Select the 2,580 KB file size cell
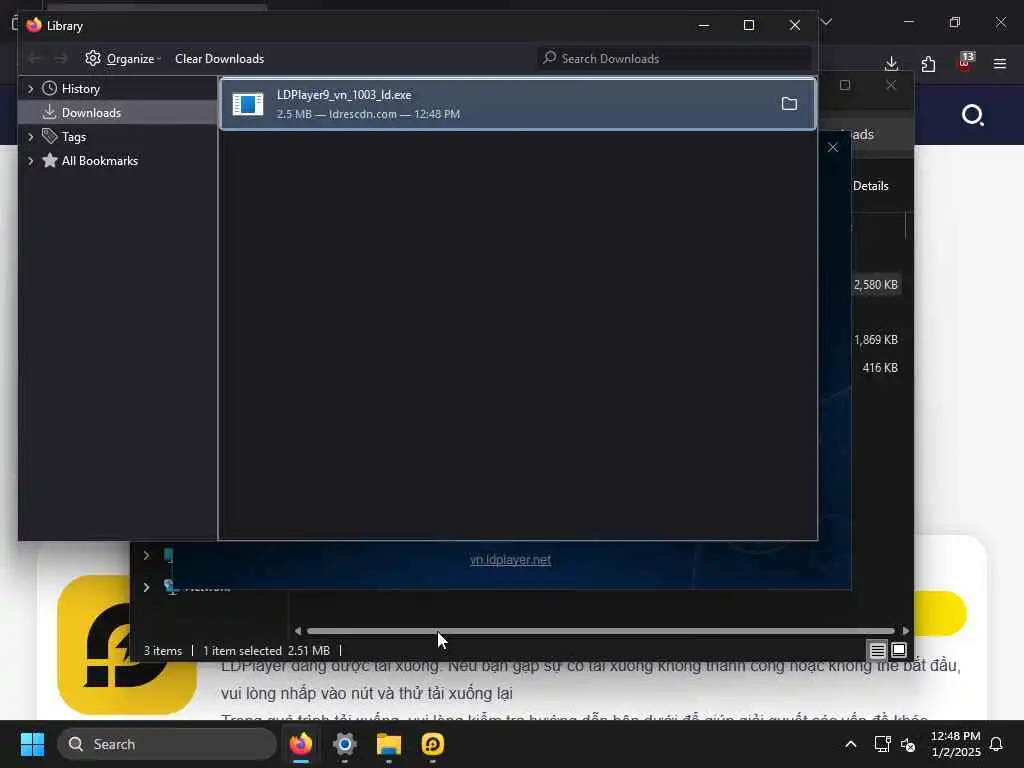Screen dimensions: 1024x768 point(876,285)
